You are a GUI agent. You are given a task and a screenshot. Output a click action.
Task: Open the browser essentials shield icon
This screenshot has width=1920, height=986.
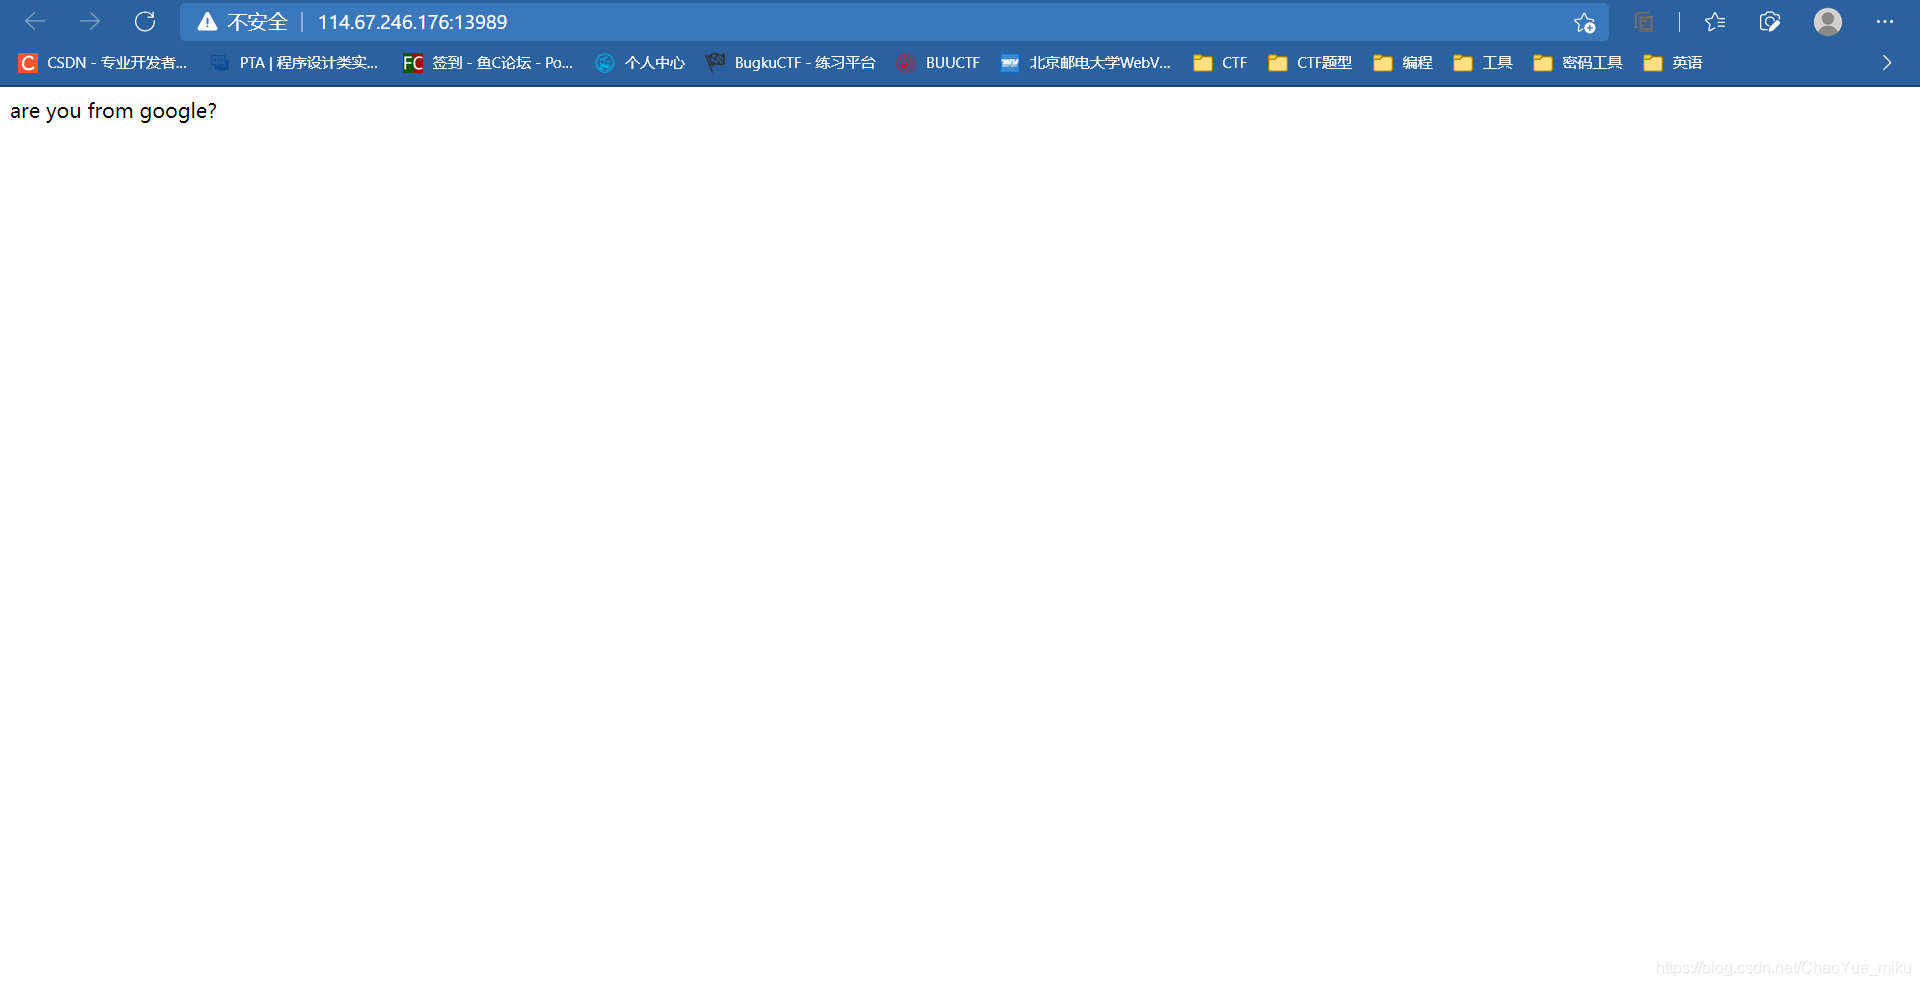point(1770,22)
